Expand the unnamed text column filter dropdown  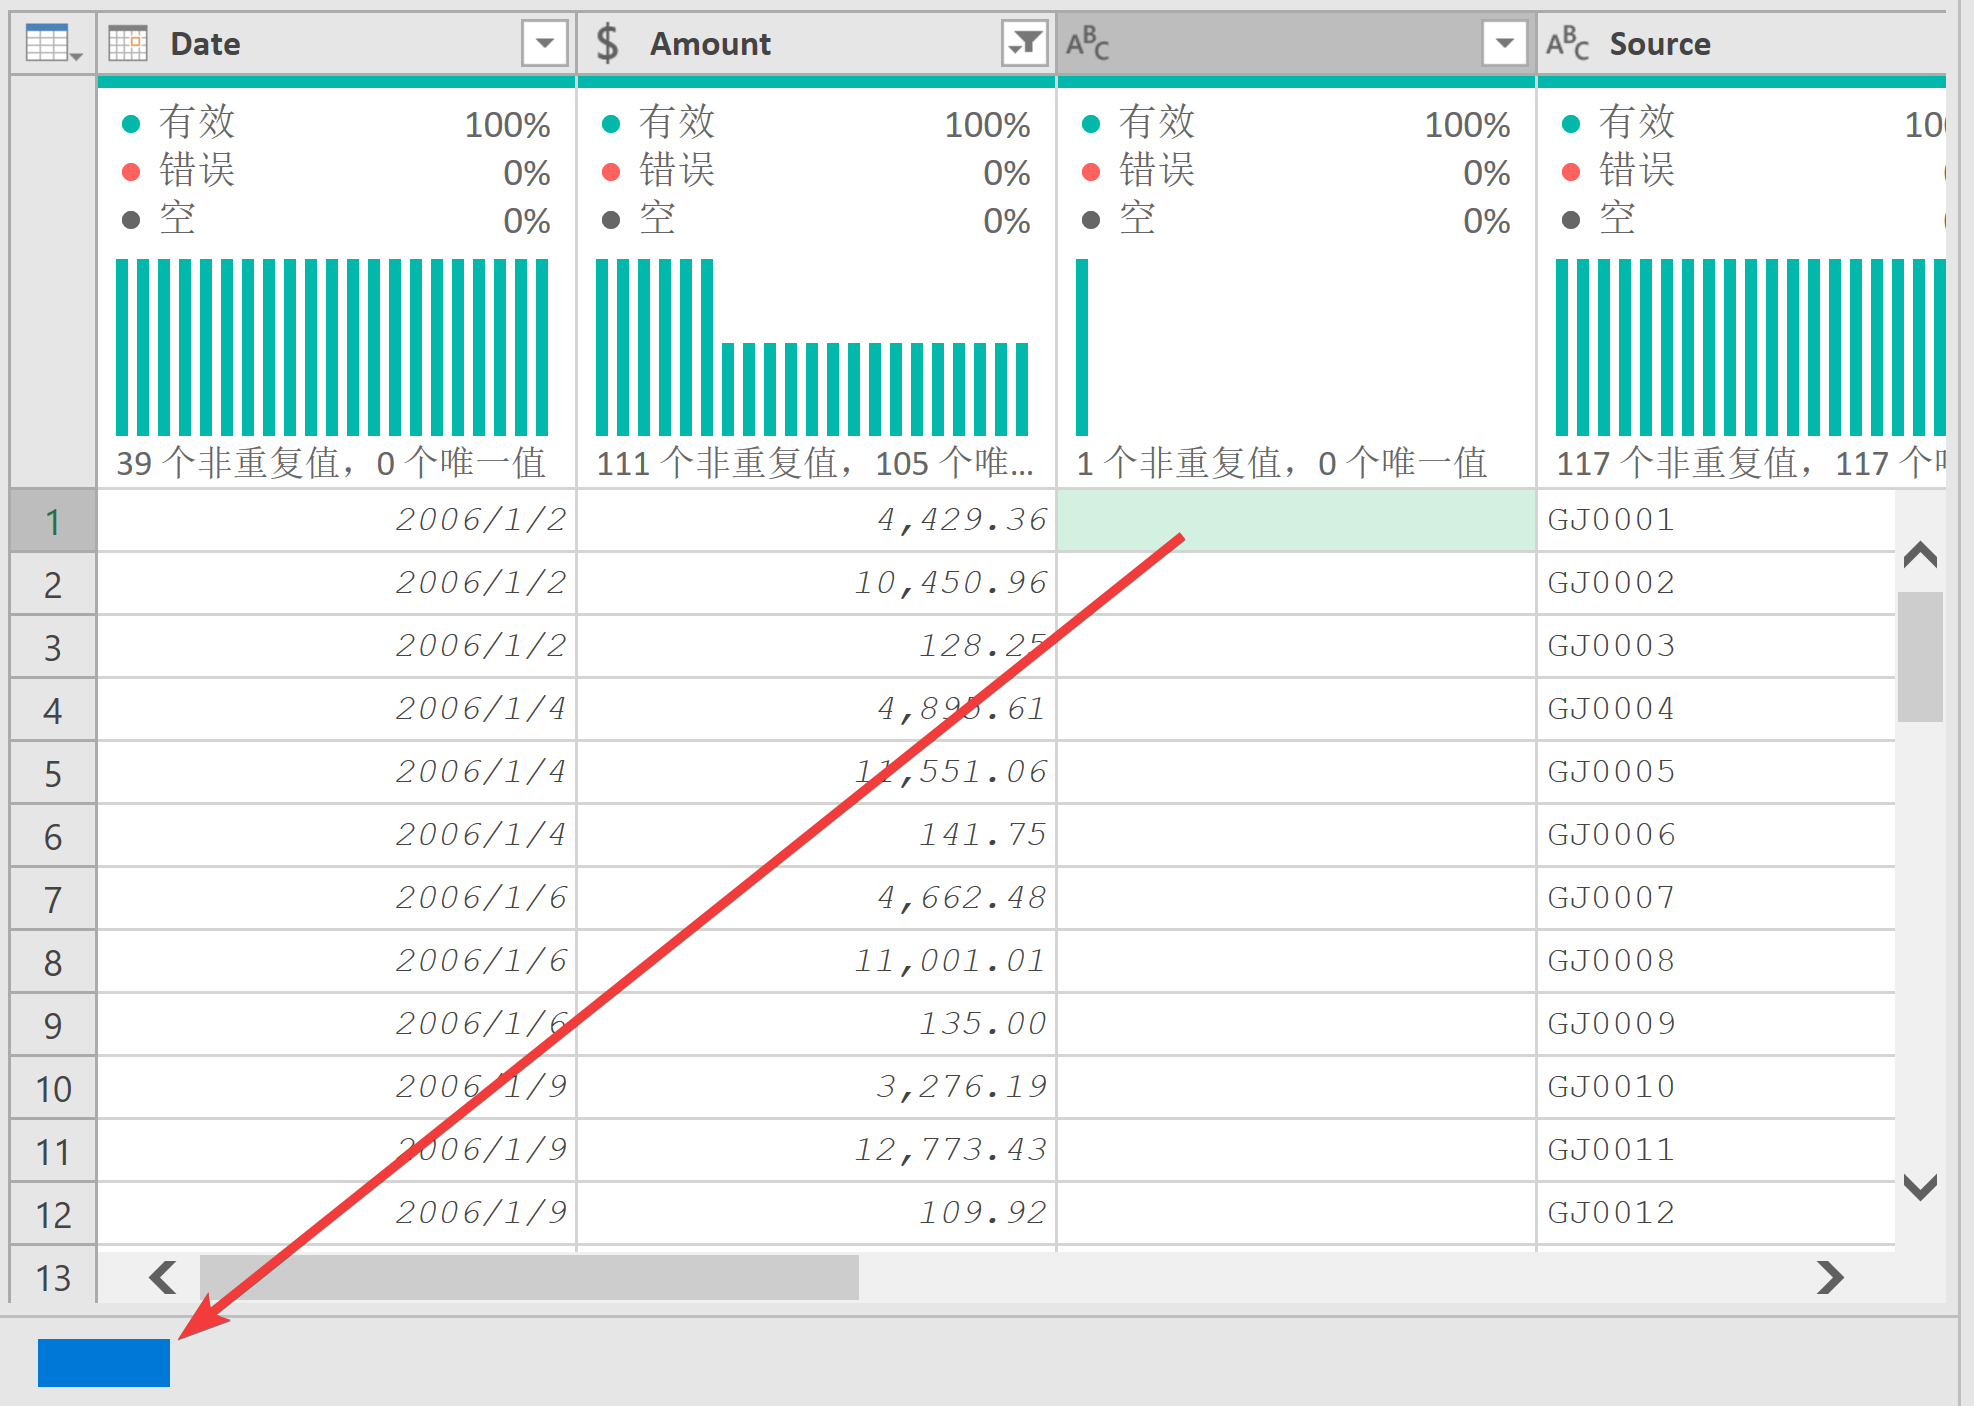coord(1504,44)
